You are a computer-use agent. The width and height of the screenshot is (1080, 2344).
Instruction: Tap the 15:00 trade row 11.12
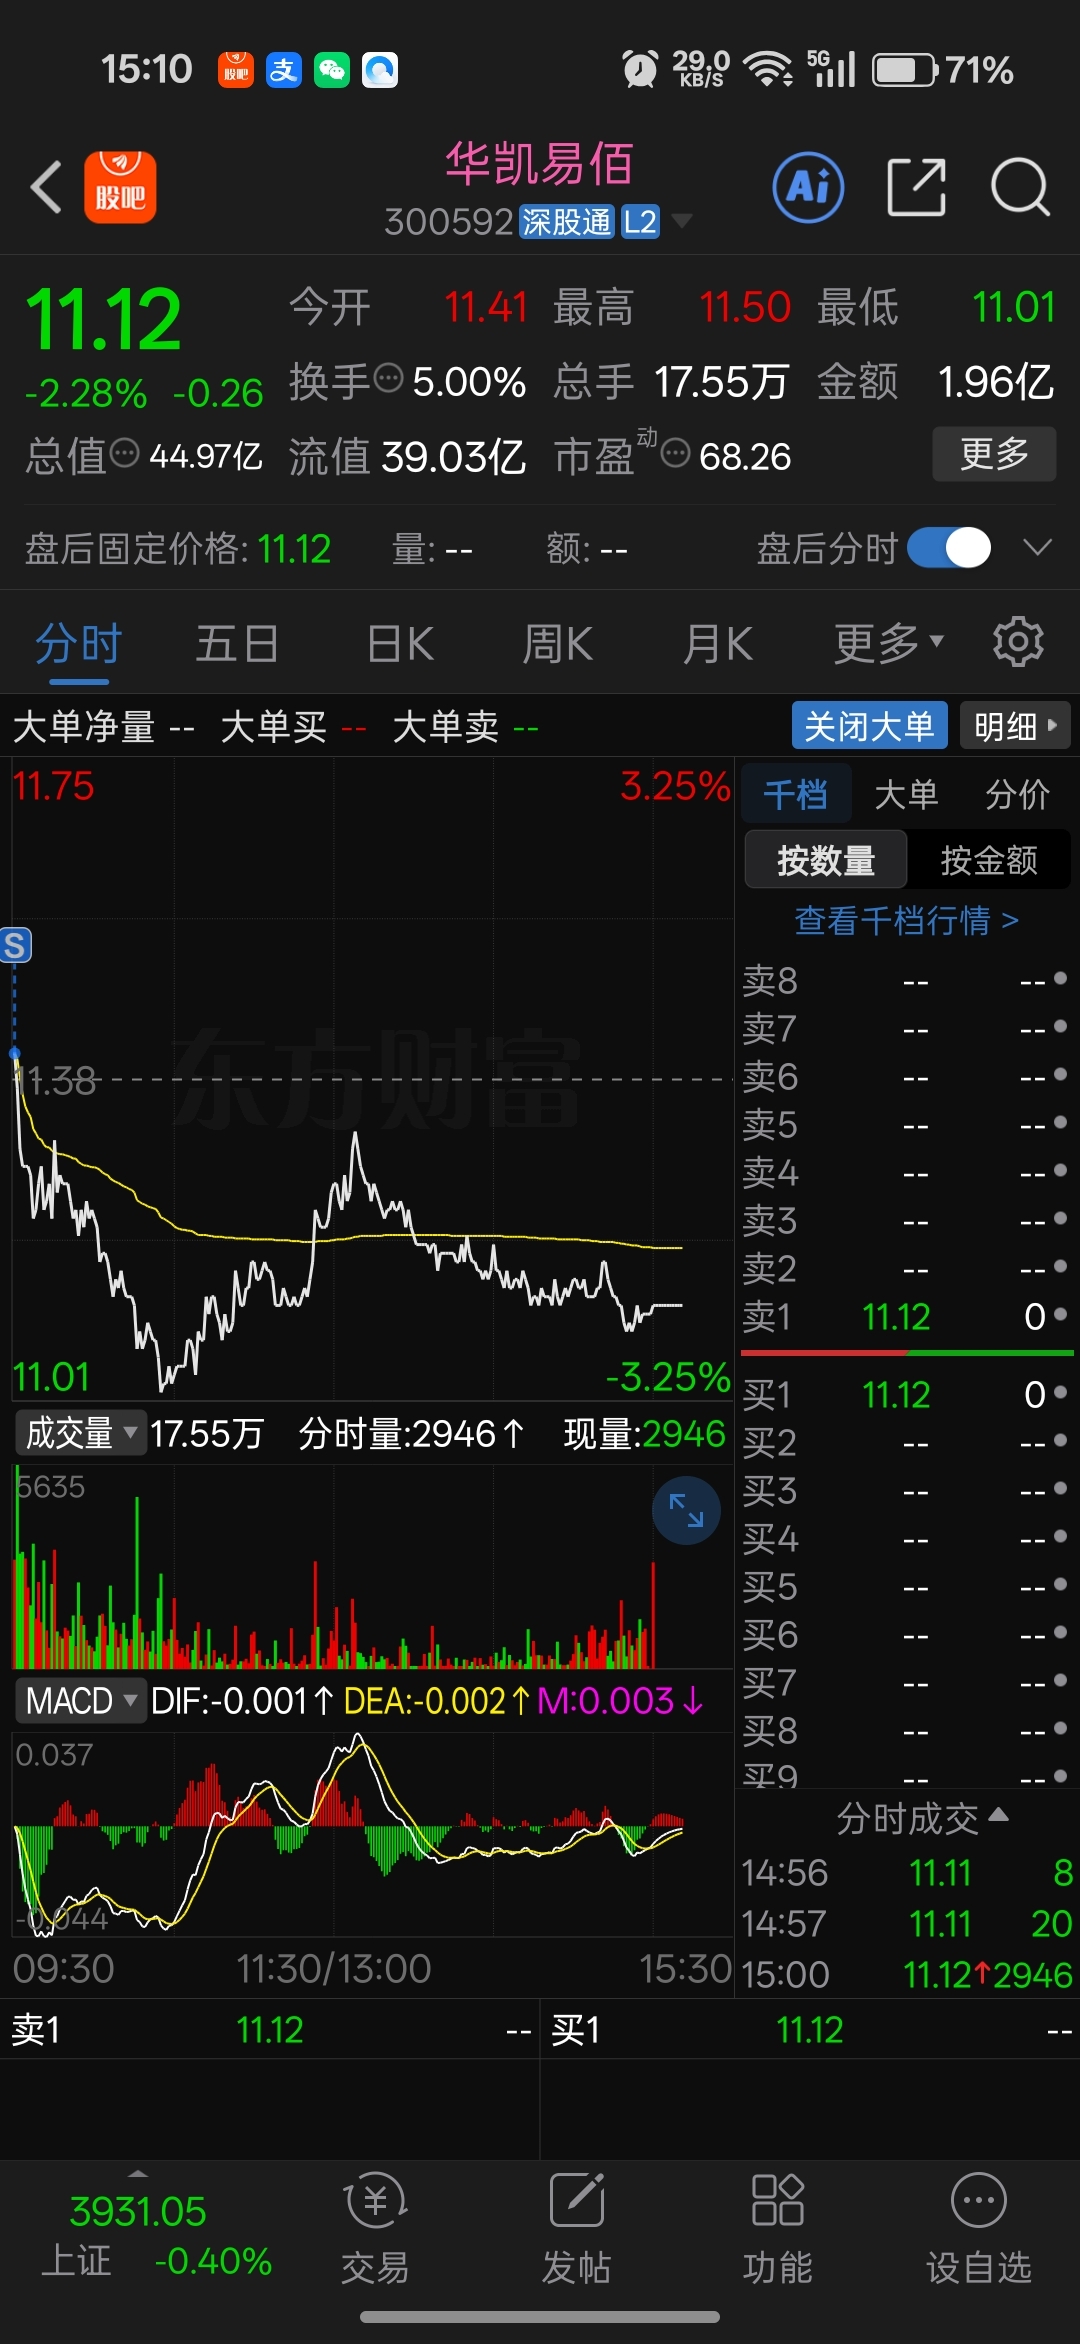click(906, 1974)
